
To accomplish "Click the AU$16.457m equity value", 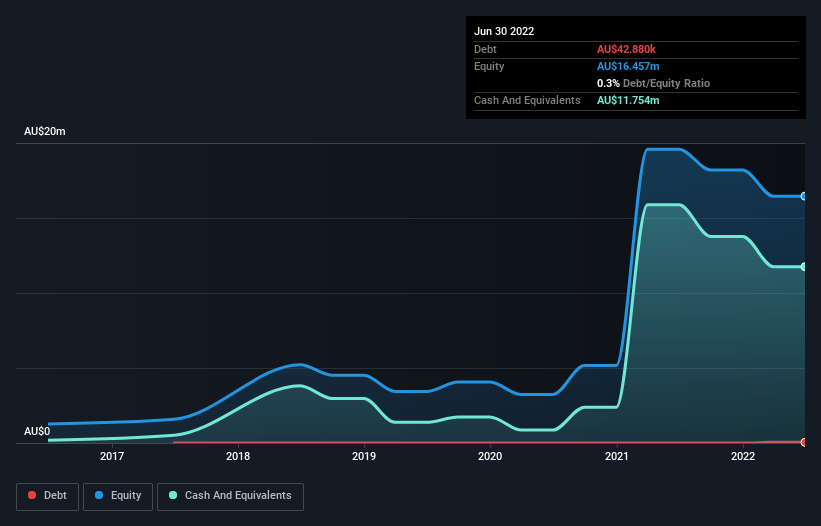I will click(x=628, y=66).
